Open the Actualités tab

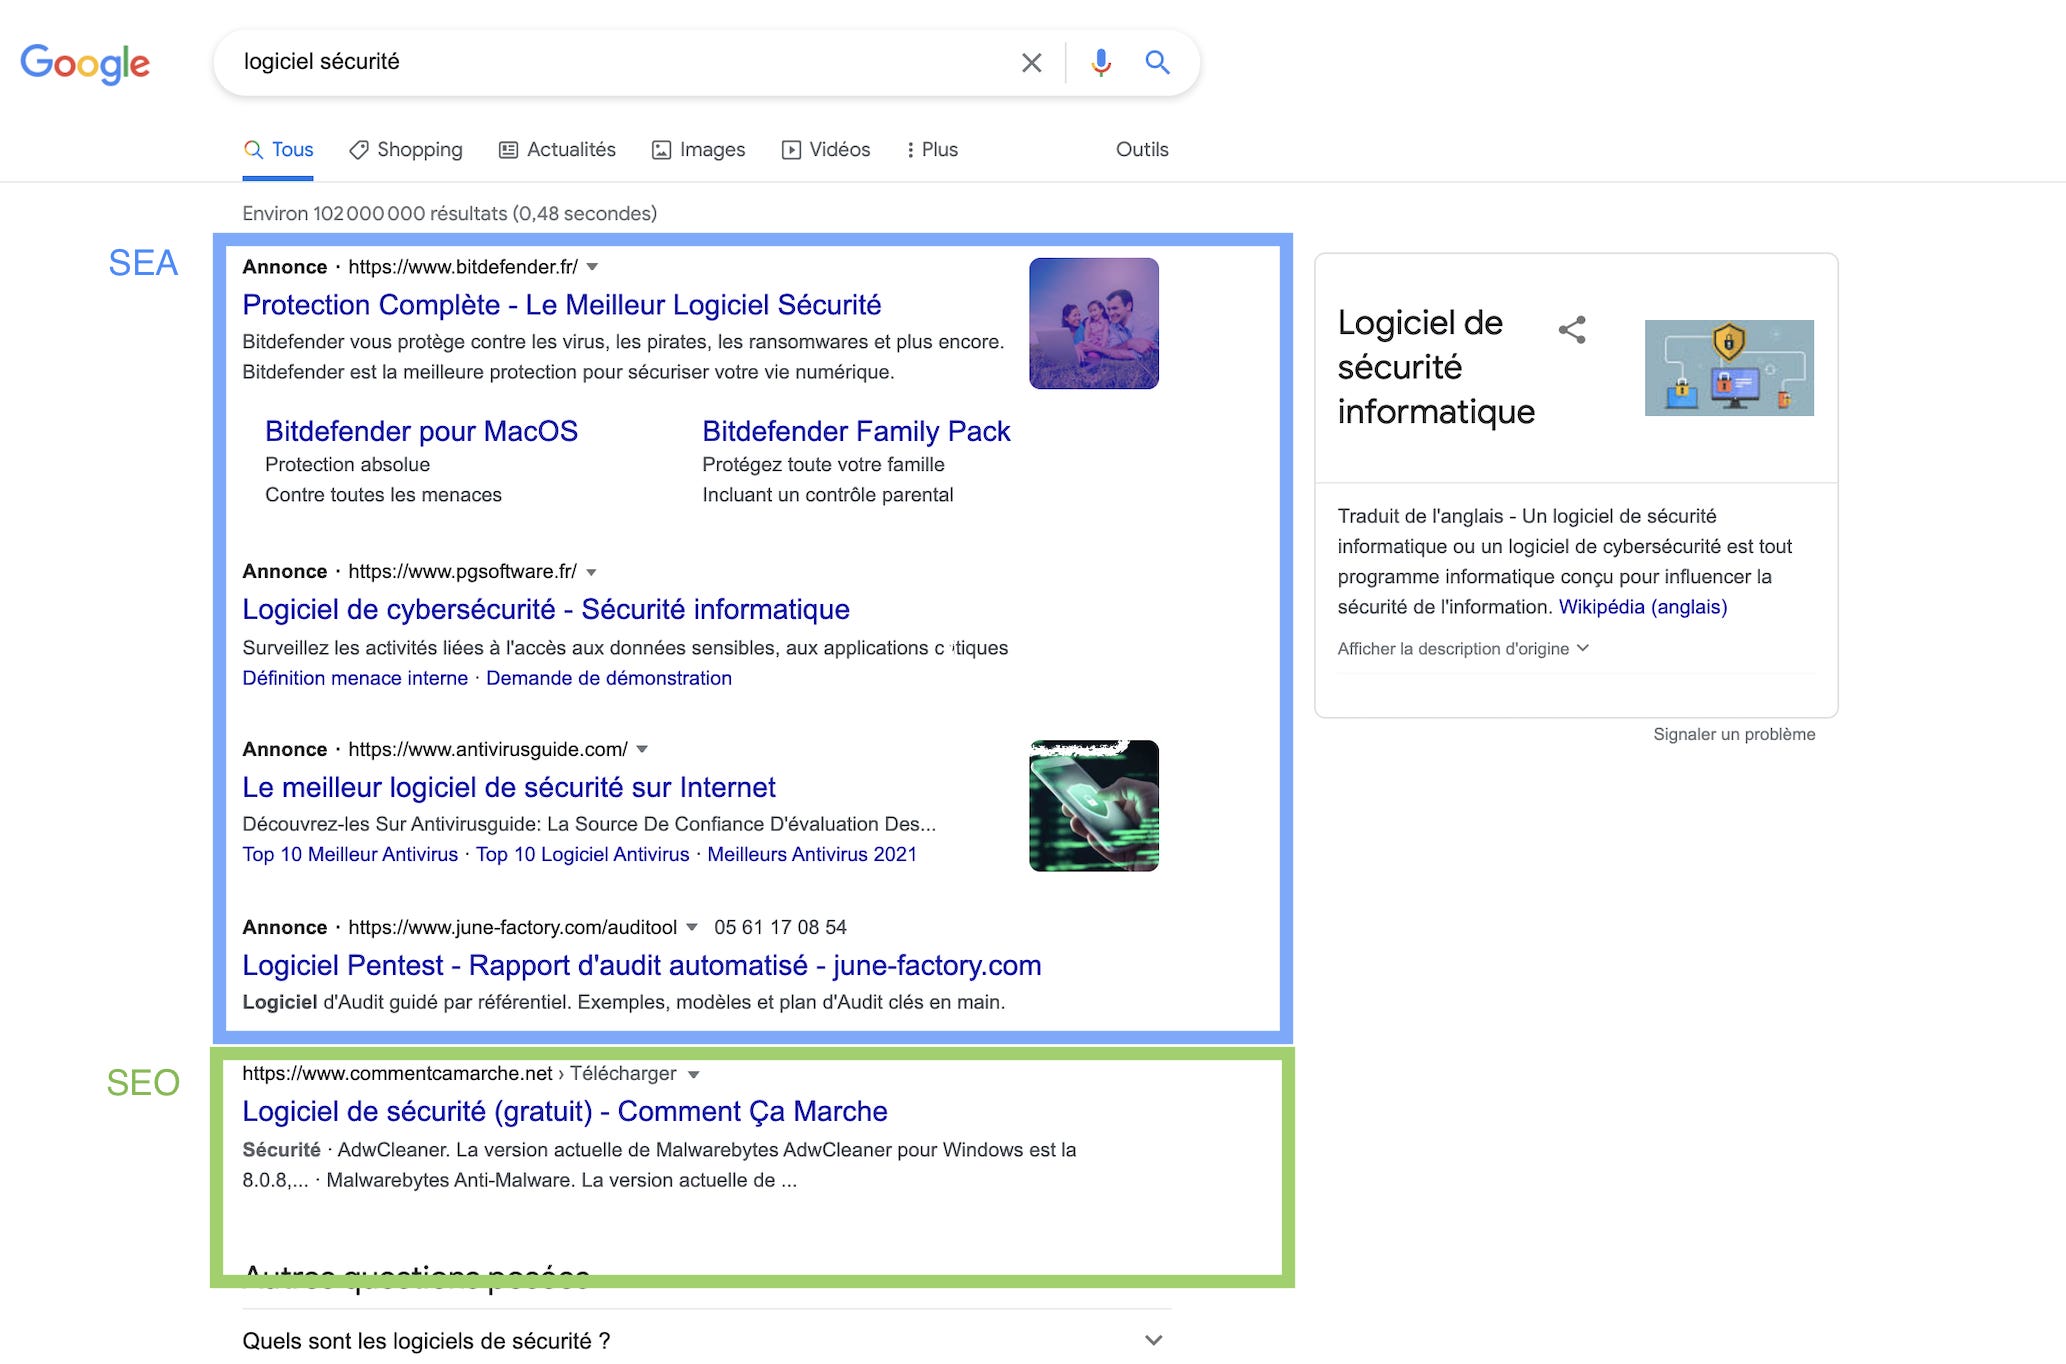point(557,150)
